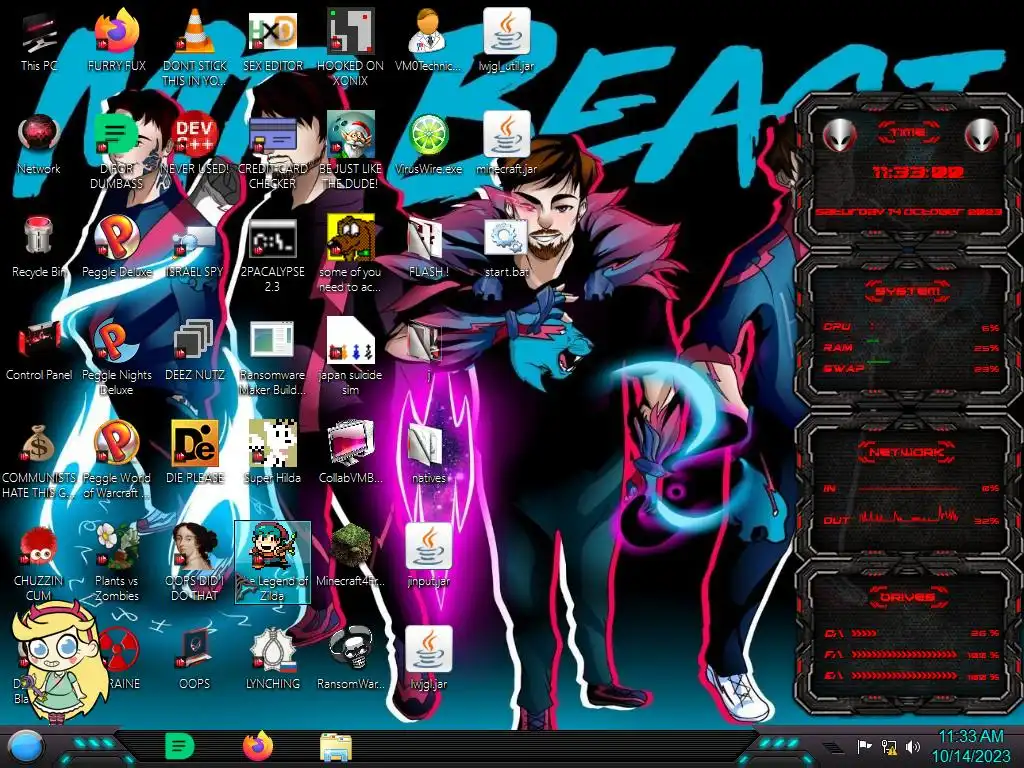Open the CREDIT CARD CHECKER shortcut
Viewport: 1024px width, 768px height.
pos(272,152)
